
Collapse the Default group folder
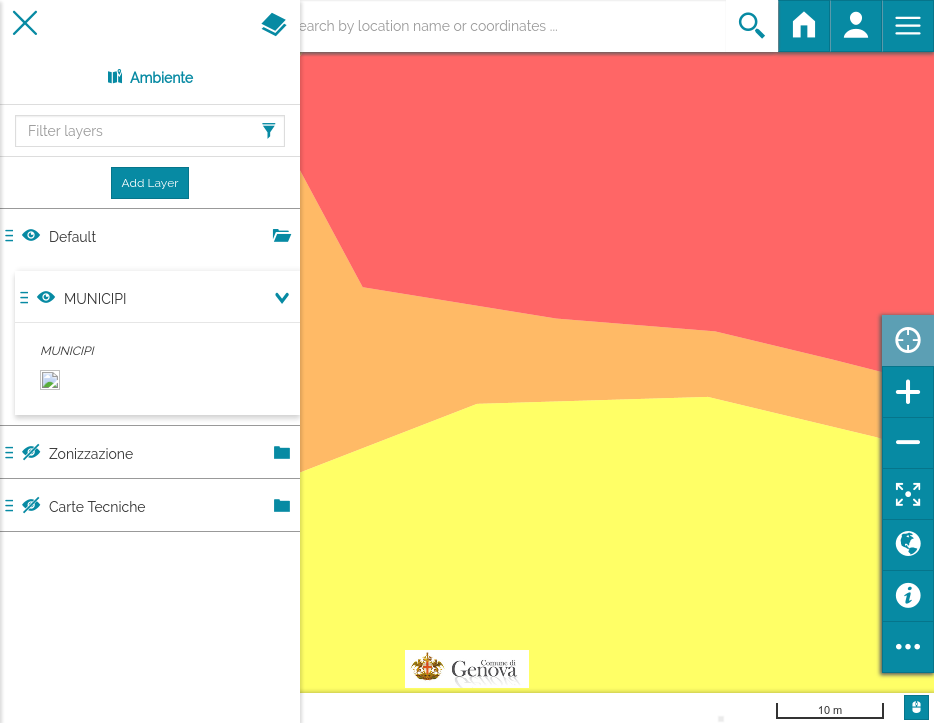(x=282, y=235)
